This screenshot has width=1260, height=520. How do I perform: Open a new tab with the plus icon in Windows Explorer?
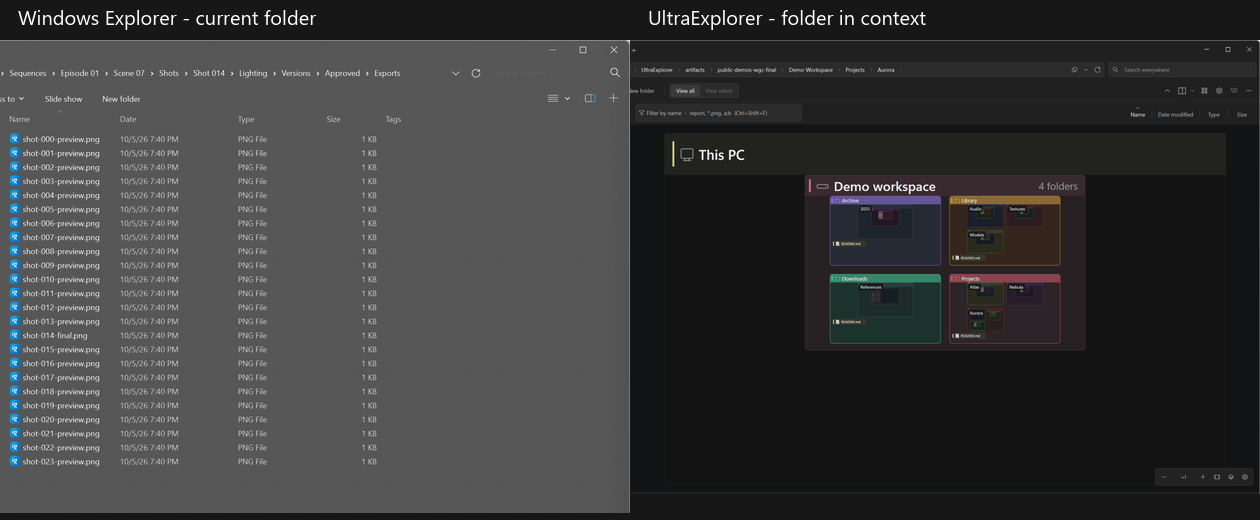coord(614,98)
